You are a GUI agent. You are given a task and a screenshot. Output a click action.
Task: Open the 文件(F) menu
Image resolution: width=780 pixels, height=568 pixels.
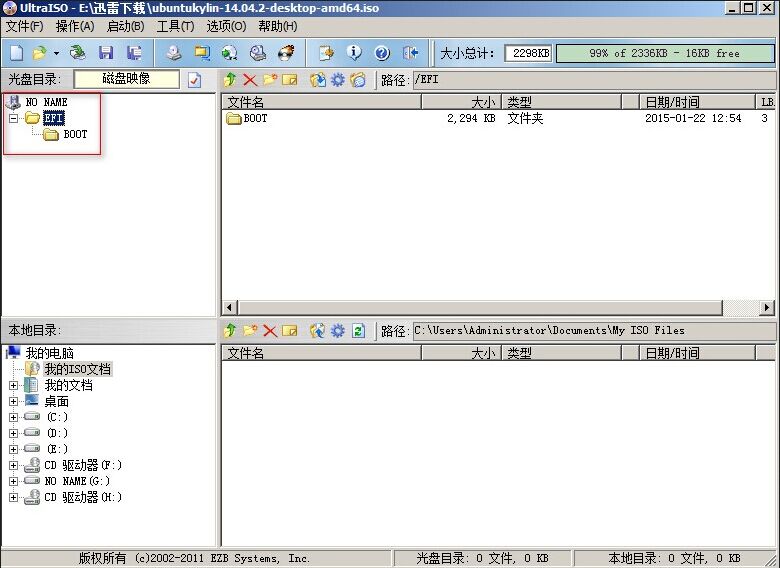coord(24,26)
